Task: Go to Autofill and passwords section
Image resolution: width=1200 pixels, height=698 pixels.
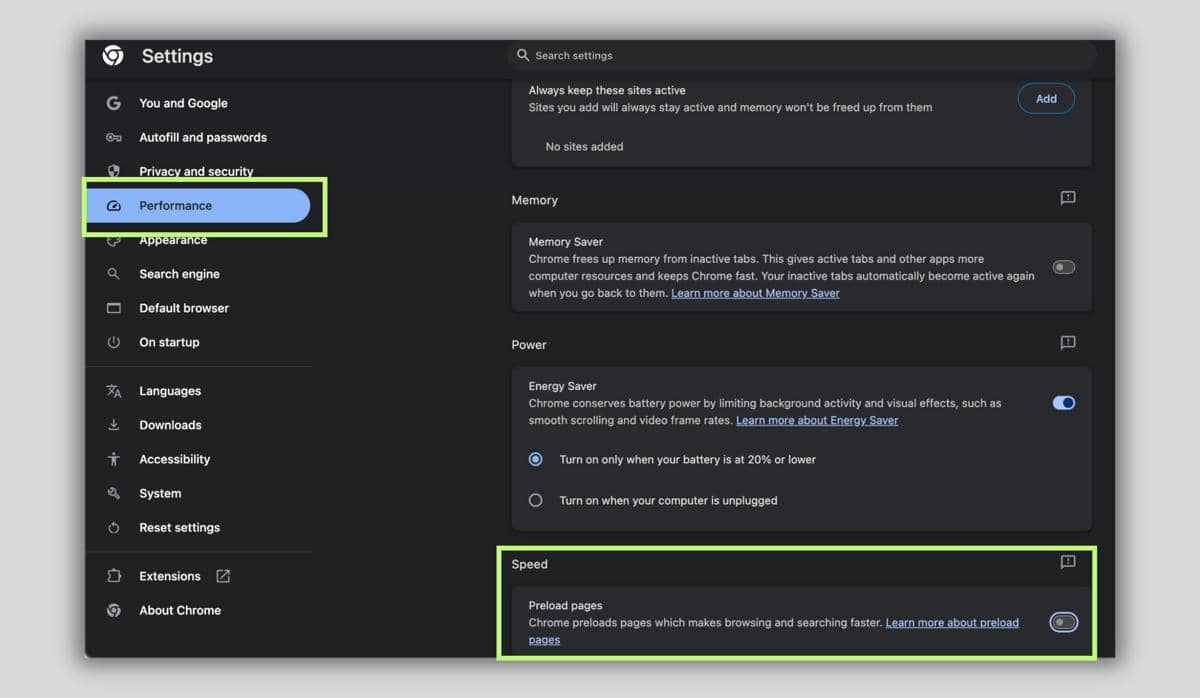Action: (x=203, y=137)
